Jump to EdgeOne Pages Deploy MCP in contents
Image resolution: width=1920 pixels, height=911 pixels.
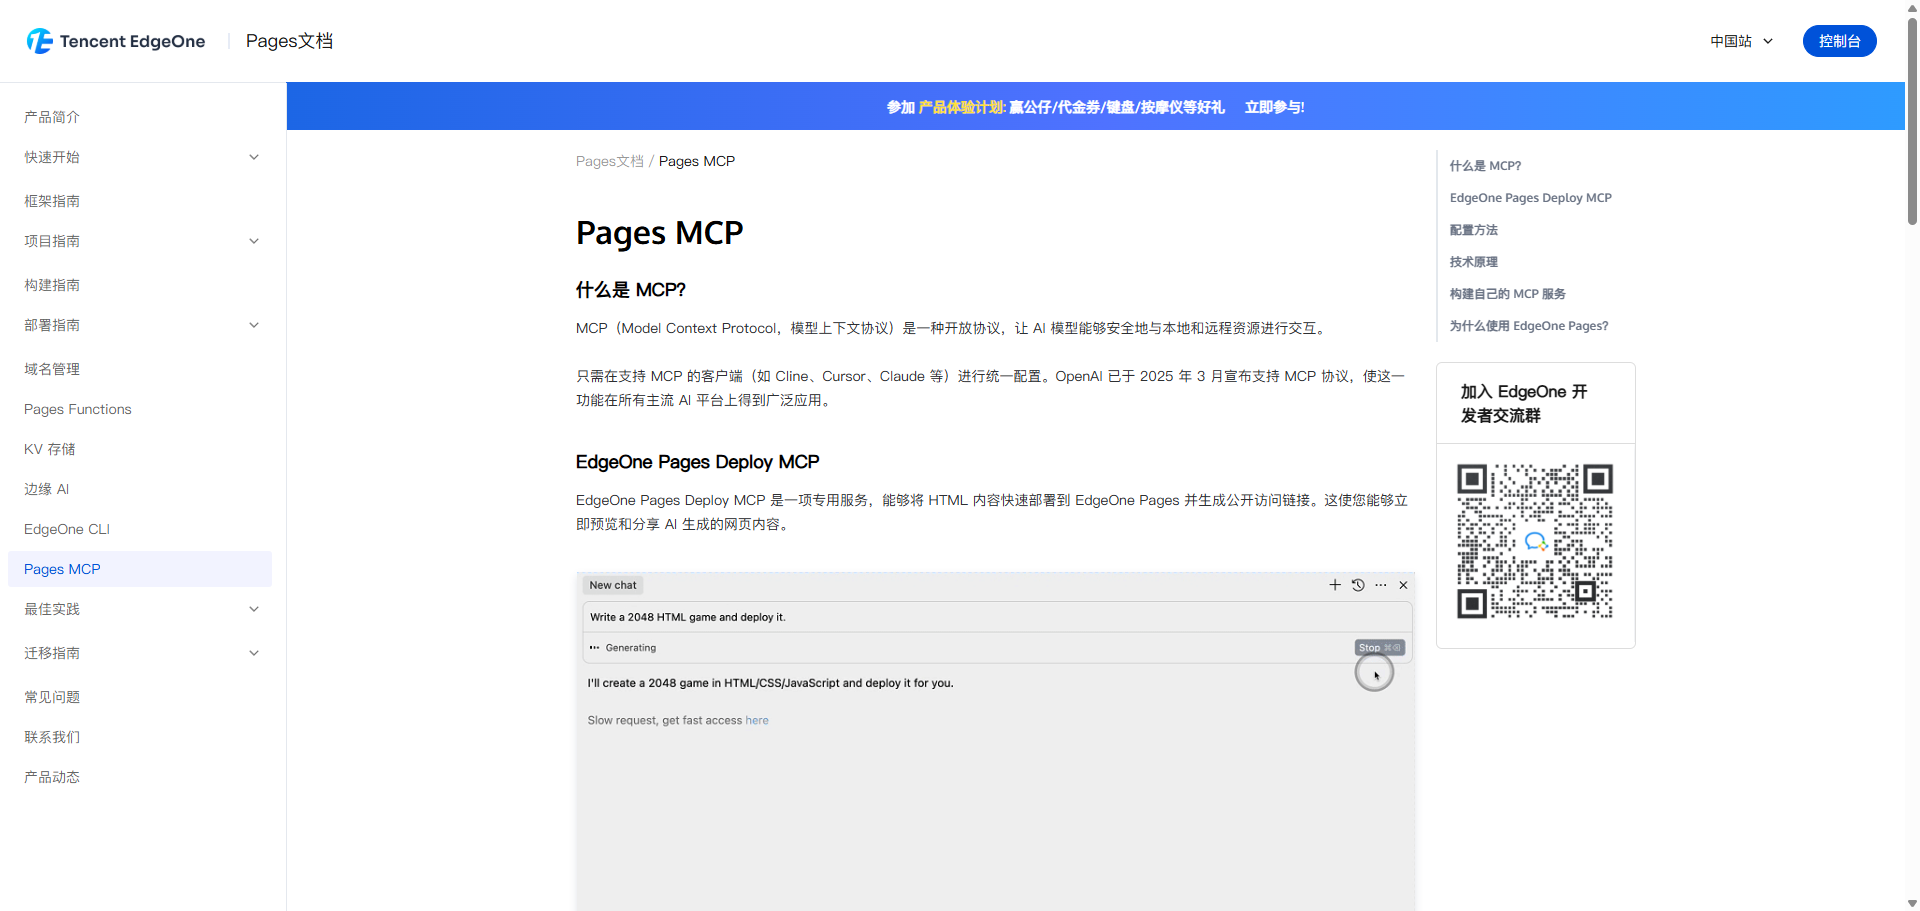tap(1531, 198)
